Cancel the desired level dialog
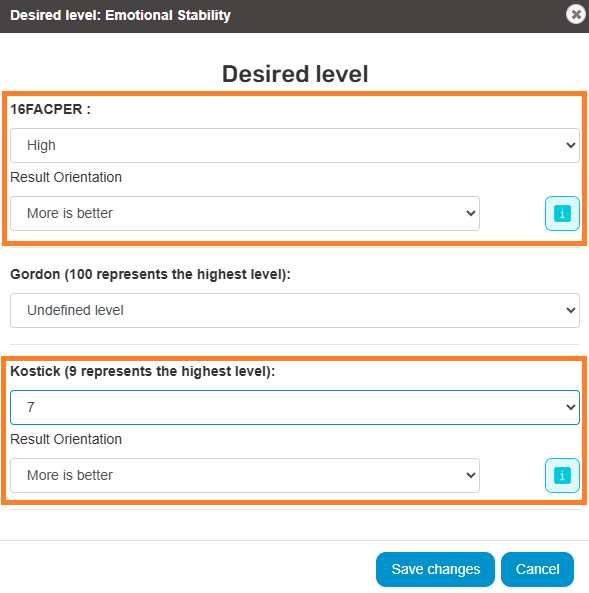Viewport: 589px width, 593px height. [537, 569]
